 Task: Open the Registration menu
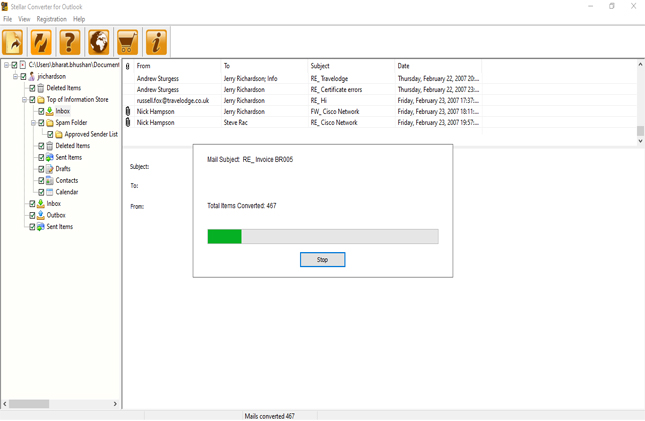click(x=51, y=19)
